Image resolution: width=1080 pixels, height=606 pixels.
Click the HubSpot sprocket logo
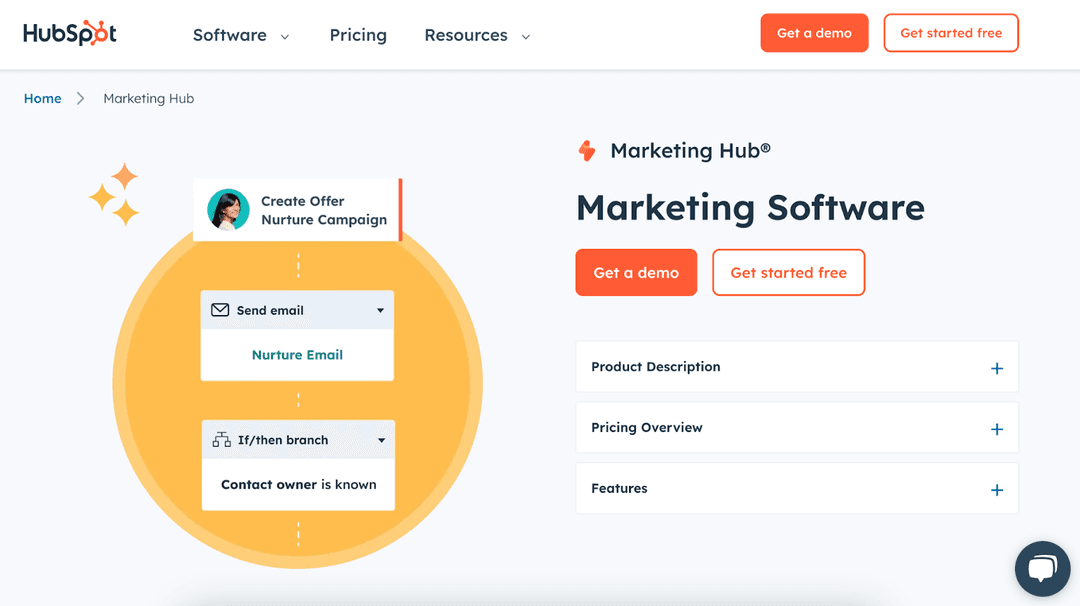tap(94, 33)
